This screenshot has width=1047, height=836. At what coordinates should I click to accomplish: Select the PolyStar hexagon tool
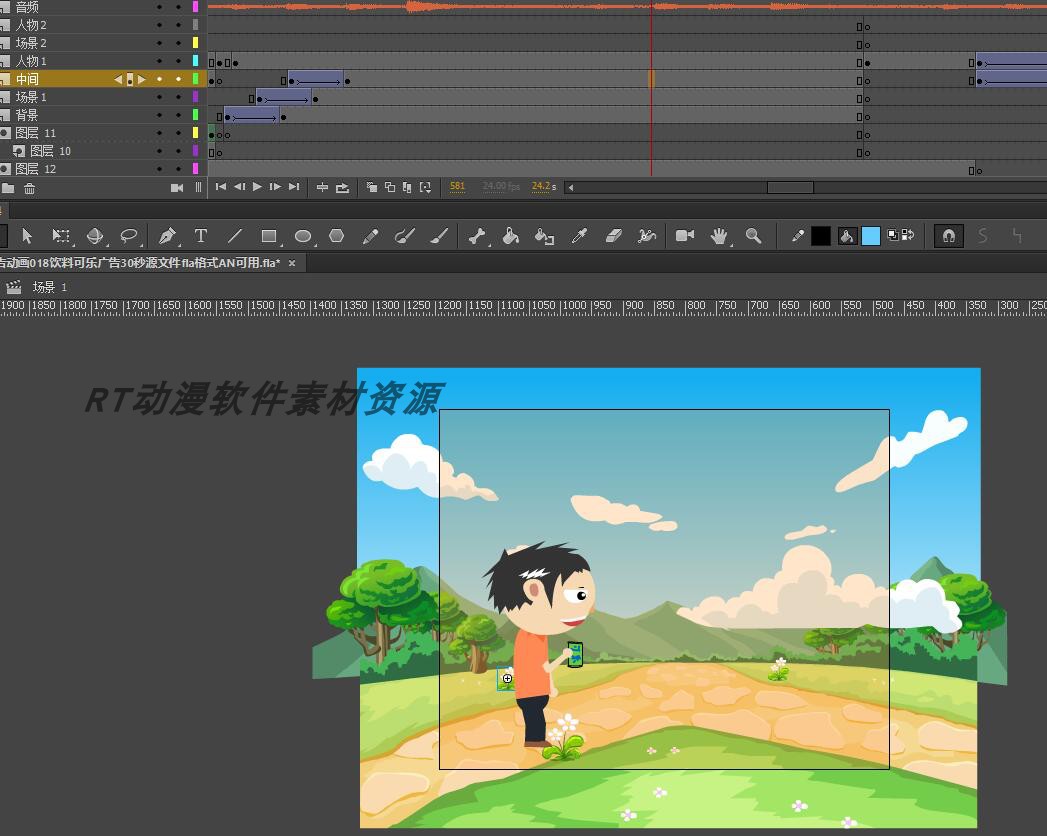coord(337,236)
